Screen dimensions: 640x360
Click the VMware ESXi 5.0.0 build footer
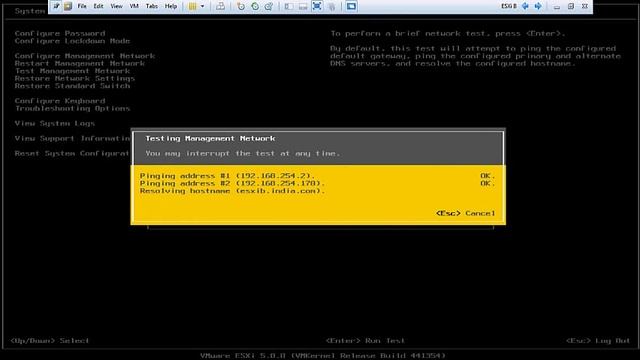click(x=322, y=356)
